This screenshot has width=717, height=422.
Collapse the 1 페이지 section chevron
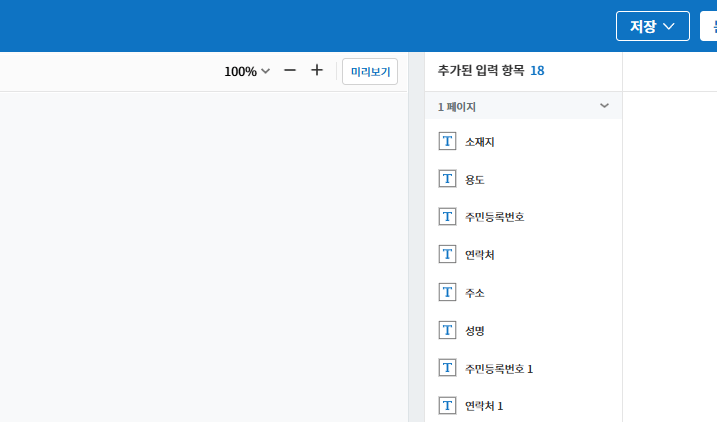604,106
